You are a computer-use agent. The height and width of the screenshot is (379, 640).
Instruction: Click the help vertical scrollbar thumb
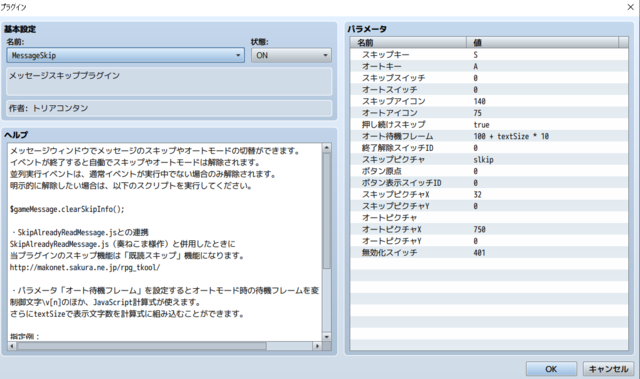327,211
